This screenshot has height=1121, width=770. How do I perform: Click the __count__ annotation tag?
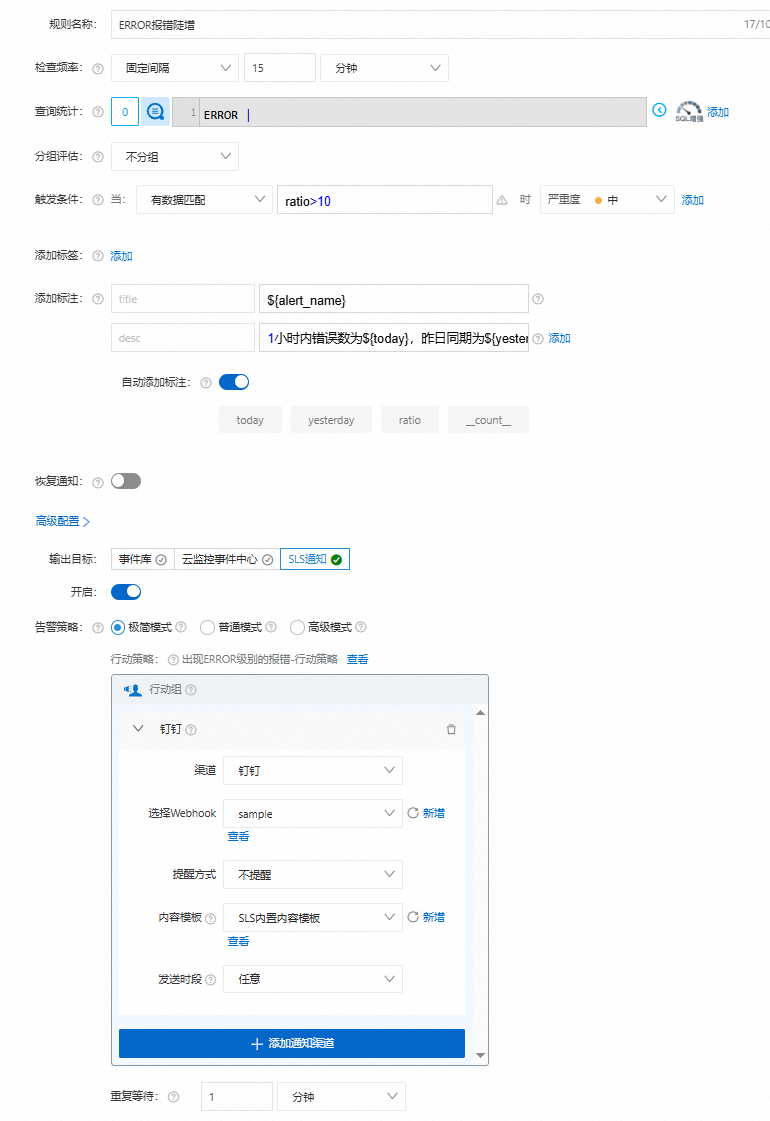[488, 420]
